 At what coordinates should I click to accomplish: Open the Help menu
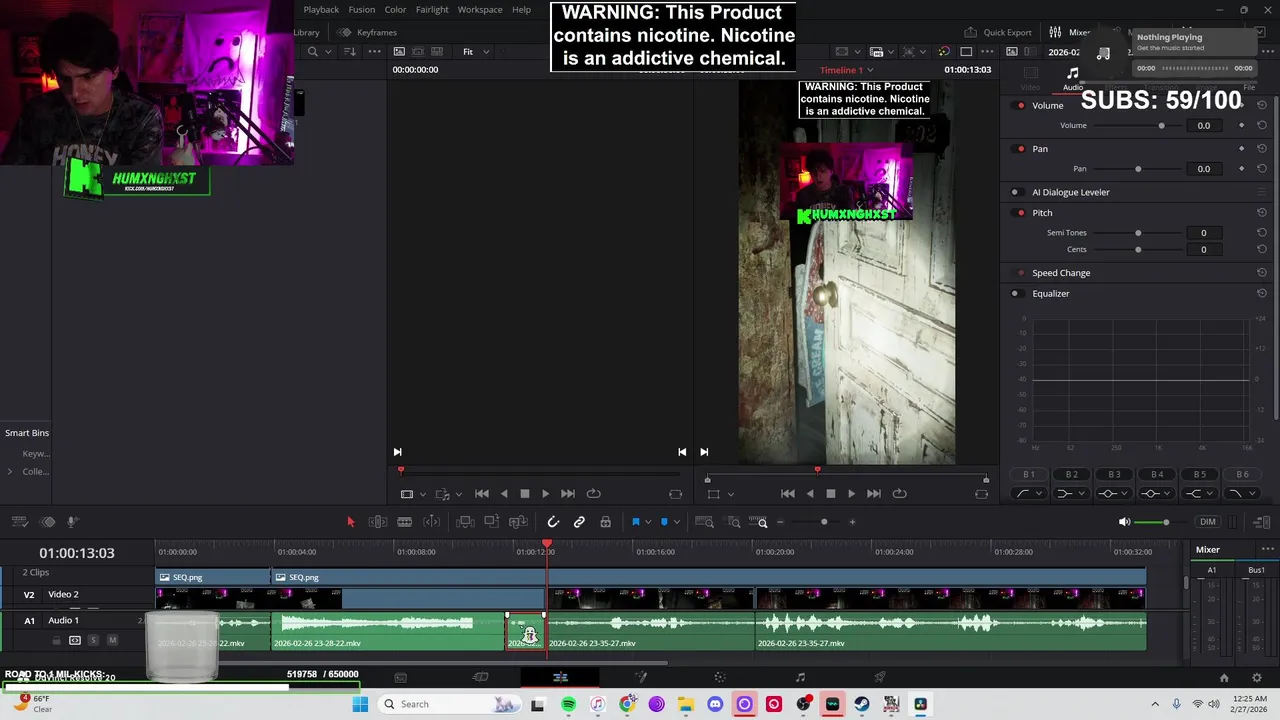522,10
